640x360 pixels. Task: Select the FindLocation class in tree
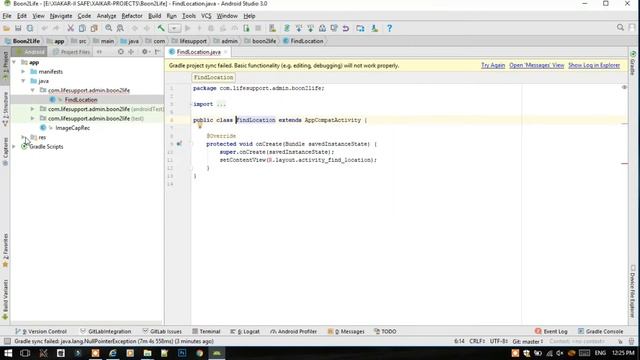[81, 100]
